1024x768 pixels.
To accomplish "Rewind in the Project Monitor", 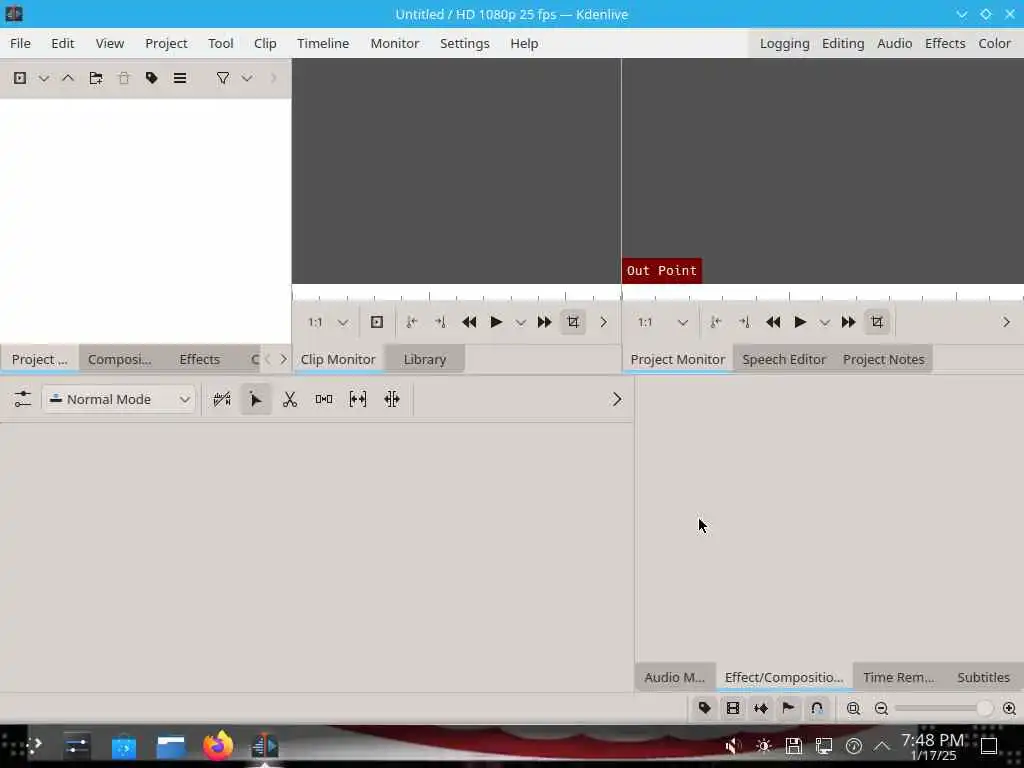I will tap(773, 322).
